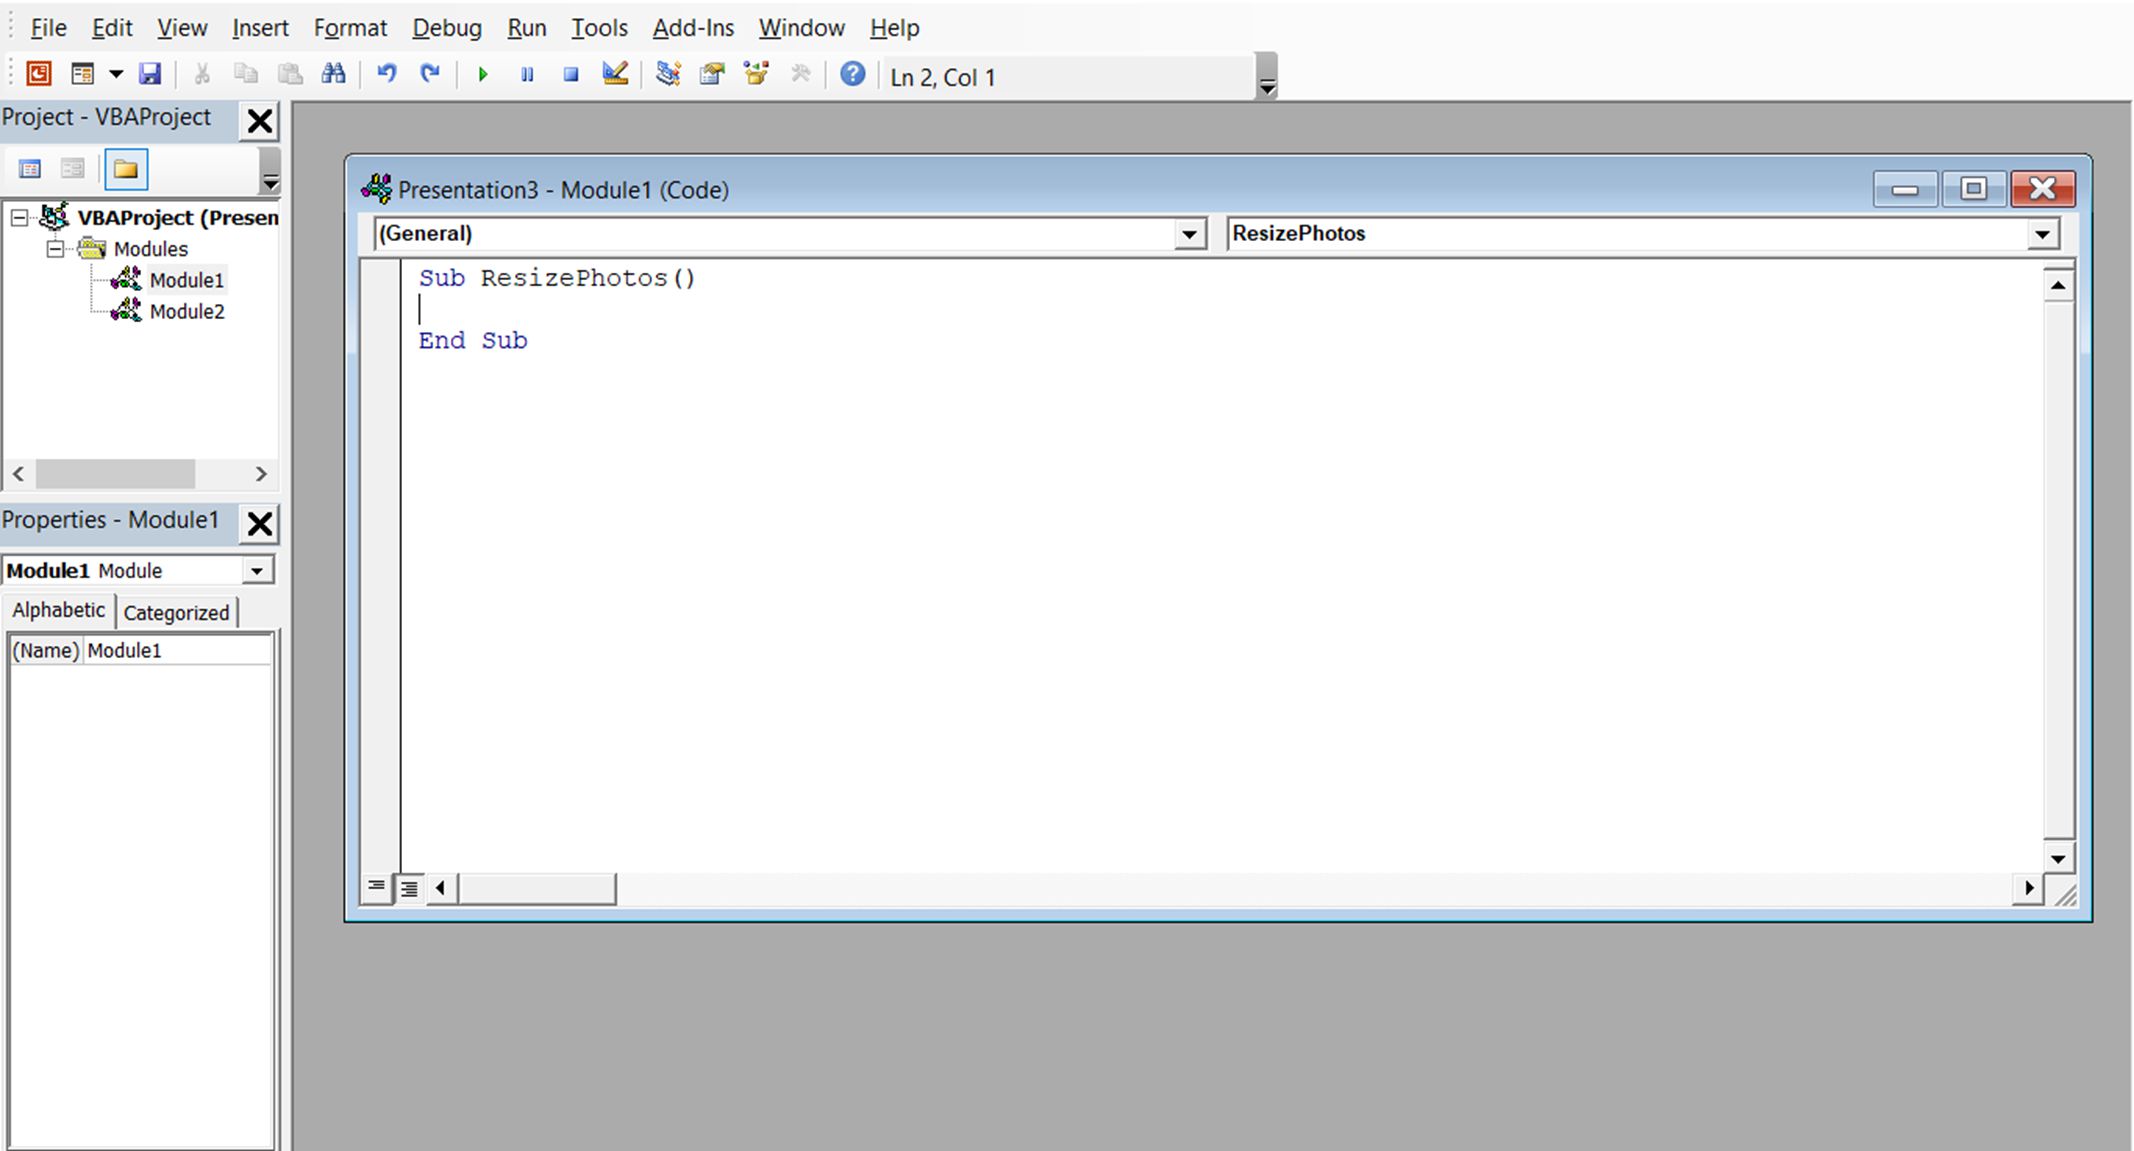Click the Help icon in toolbar

pyautogui.click(x=852, y=77)
